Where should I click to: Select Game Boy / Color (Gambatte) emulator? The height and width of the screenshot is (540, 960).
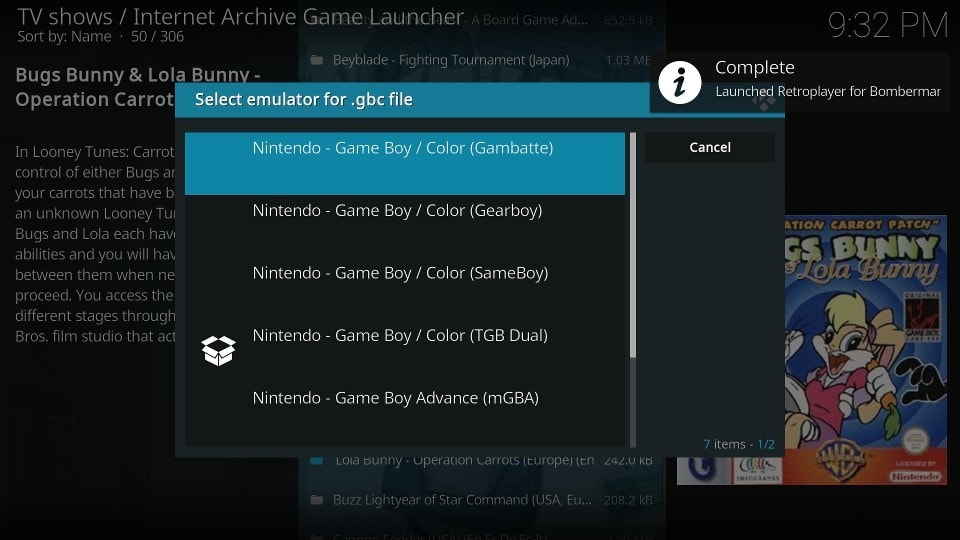405,163
